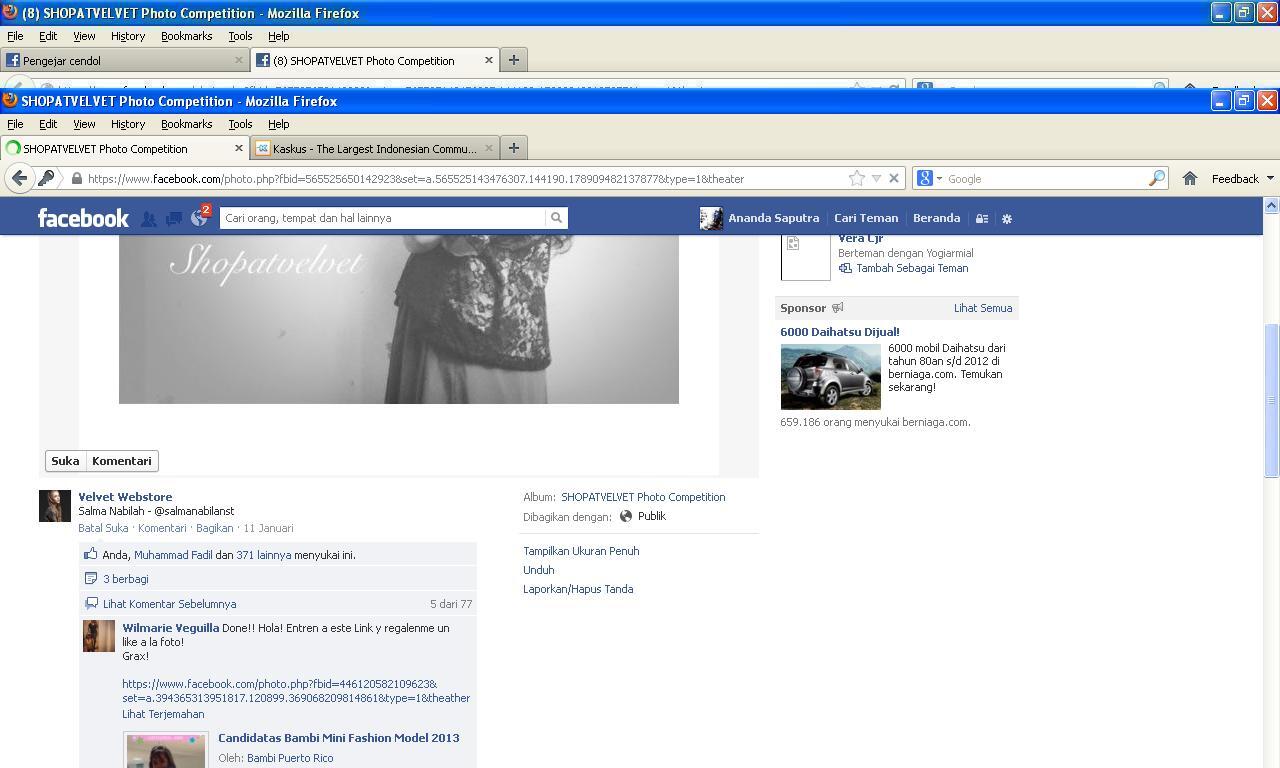Image resolution: width=1280 pixels, height=768 pixels.
Task: Open Velvet Webstore profile picture
Action: click(x=55, y=506)
